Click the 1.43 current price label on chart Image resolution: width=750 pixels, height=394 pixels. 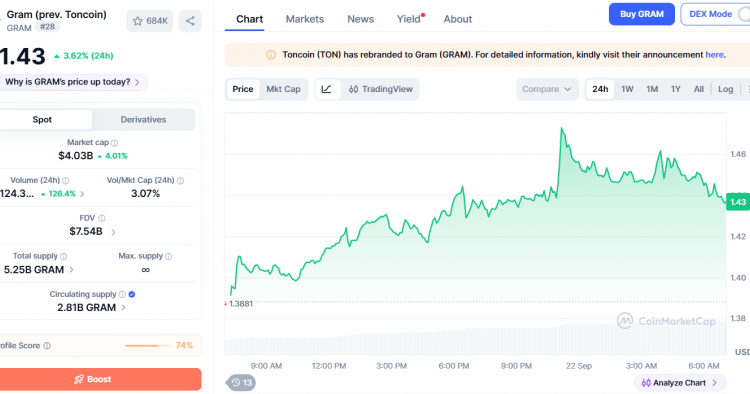(x=738, y=202)
